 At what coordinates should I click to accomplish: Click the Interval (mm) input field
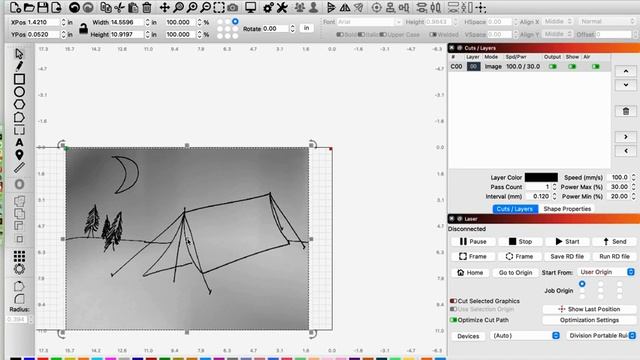[538, 196]
